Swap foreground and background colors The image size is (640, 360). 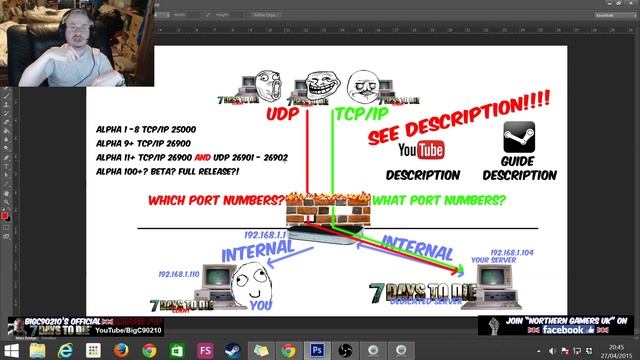9,210
